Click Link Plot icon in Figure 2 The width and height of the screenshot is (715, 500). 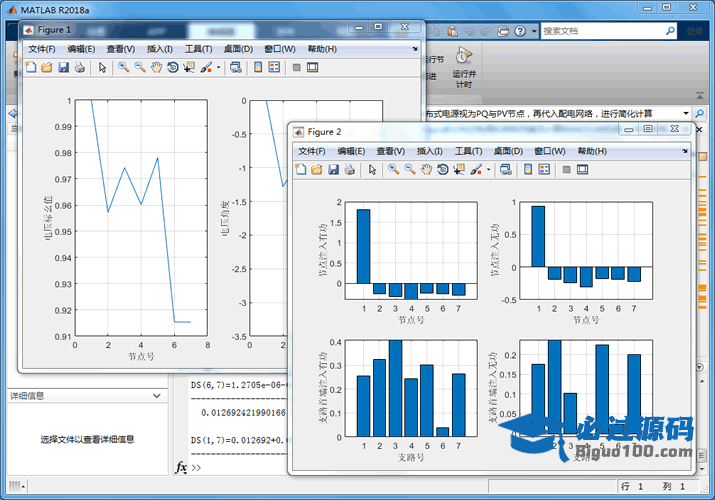[x=505, y=170]
